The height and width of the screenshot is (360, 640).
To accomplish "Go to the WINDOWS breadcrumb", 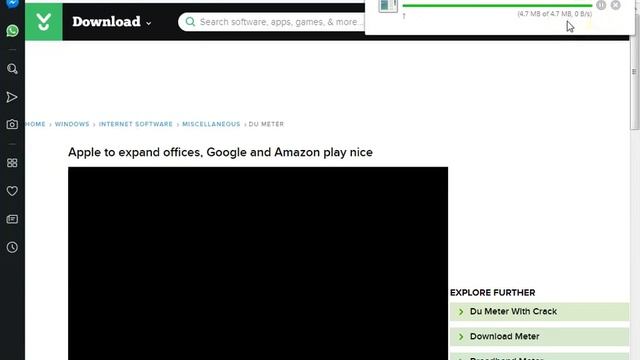I will 72,124.
